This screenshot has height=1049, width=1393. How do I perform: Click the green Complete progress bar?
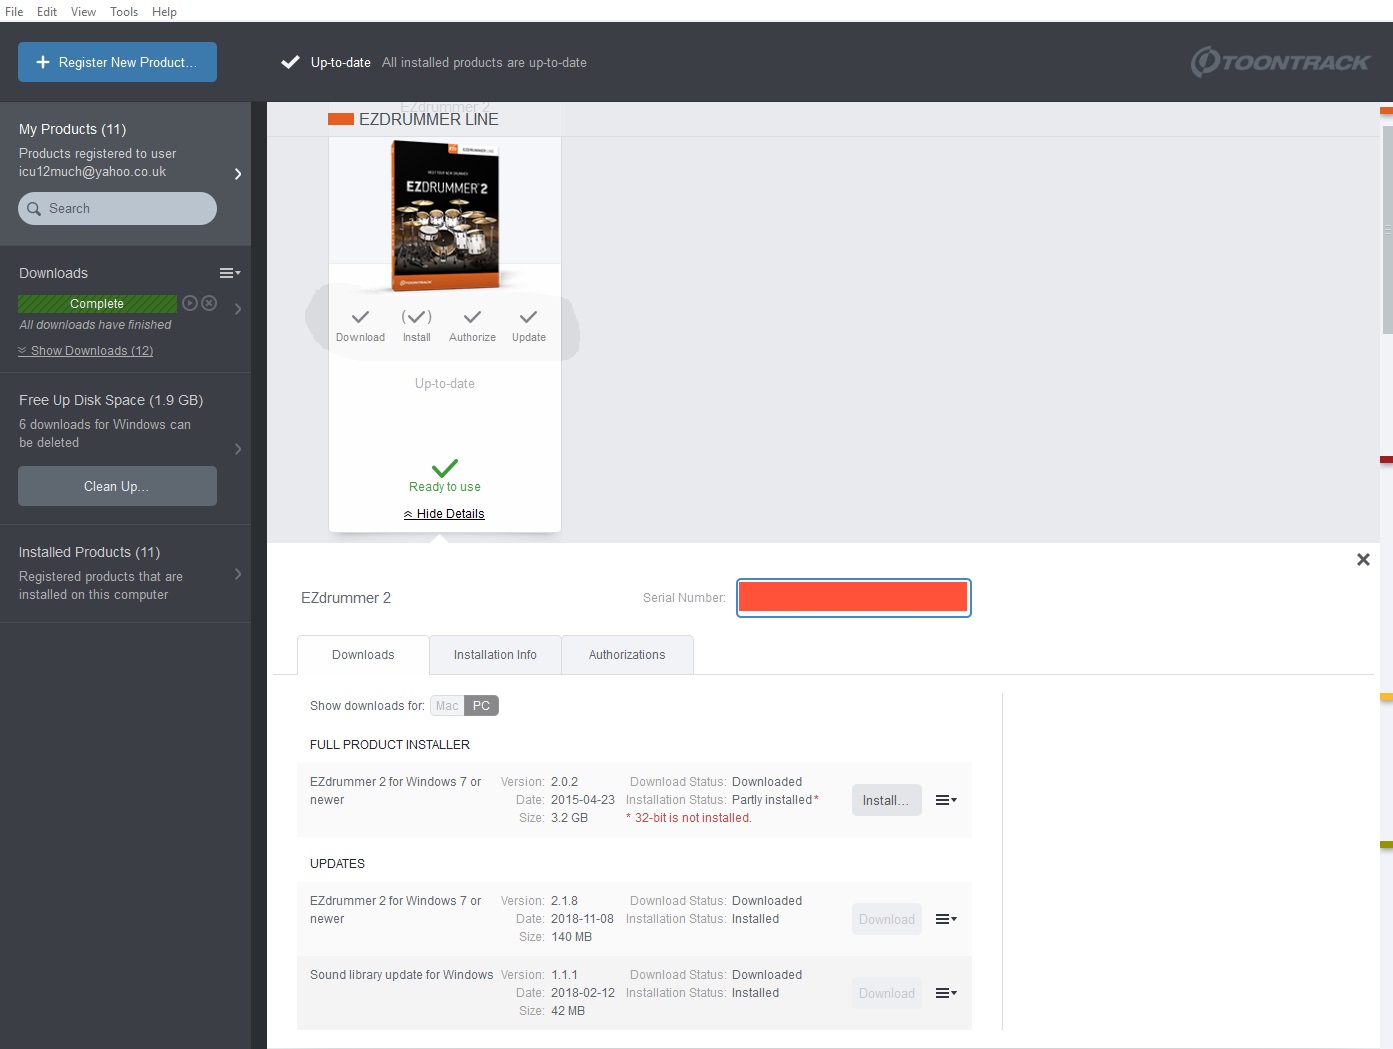point(97,304)
